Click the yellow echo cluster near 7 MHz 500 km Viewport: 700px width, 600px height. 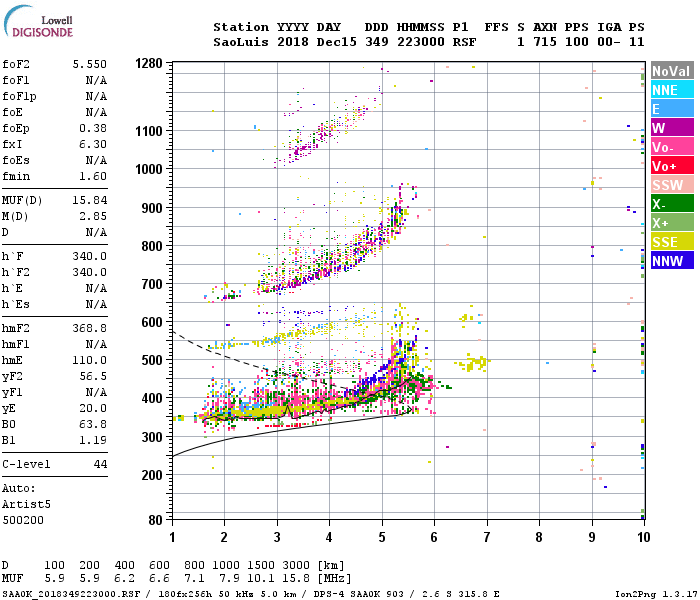pyautogui.click(x=473, y=363)
